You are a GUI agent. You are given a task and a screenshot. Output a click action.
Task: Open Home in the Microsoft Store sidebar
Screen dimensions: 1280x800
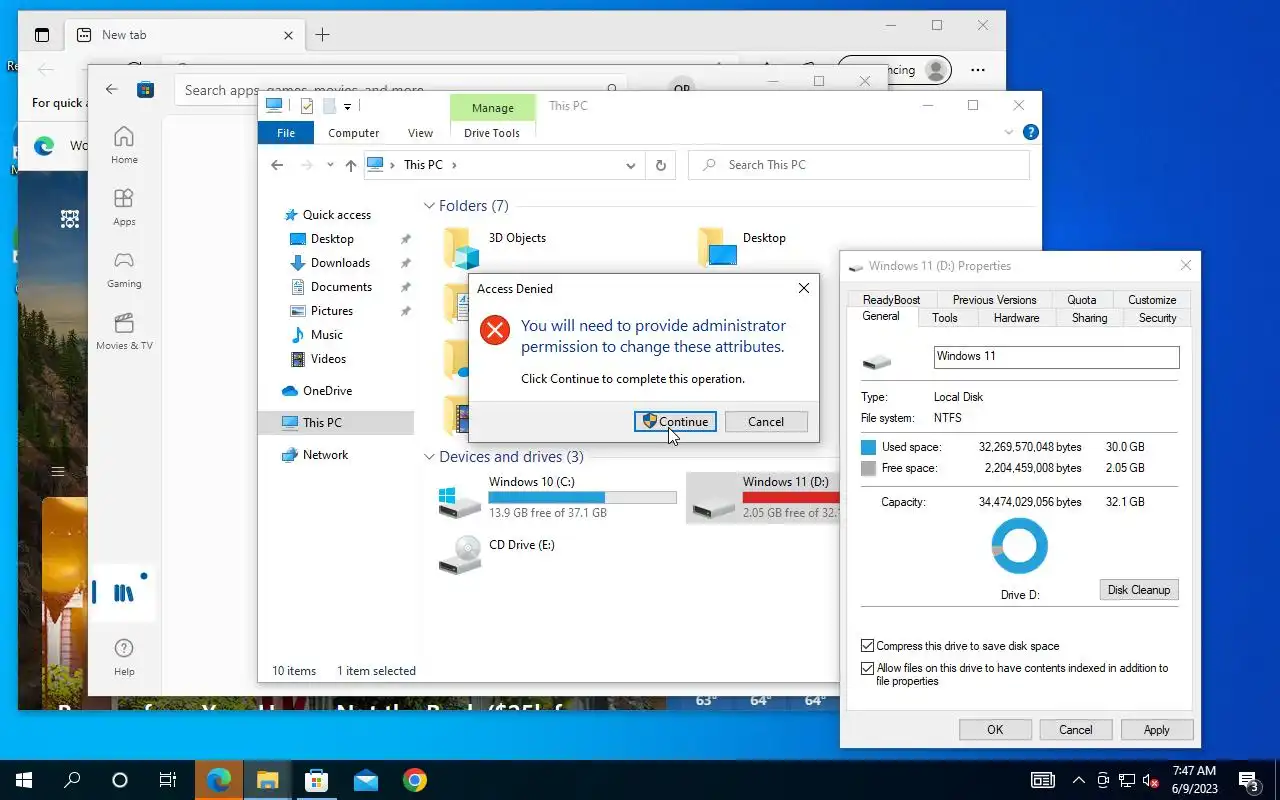124,145
